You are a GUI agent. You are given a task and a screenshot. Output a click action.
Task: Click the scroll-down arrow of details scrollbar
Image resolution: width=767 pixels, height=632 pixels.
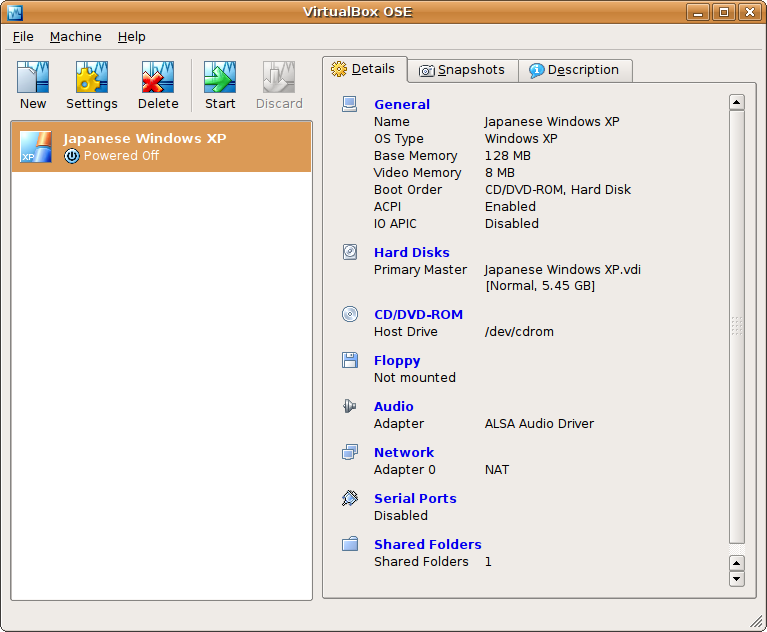736,579
